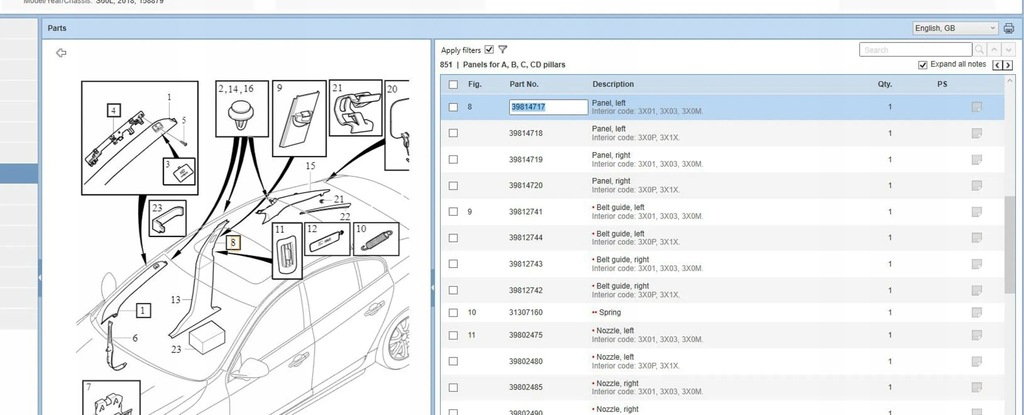Click the editable part number 39814717 field
1024x415 pixels.
tap(549, 107)
